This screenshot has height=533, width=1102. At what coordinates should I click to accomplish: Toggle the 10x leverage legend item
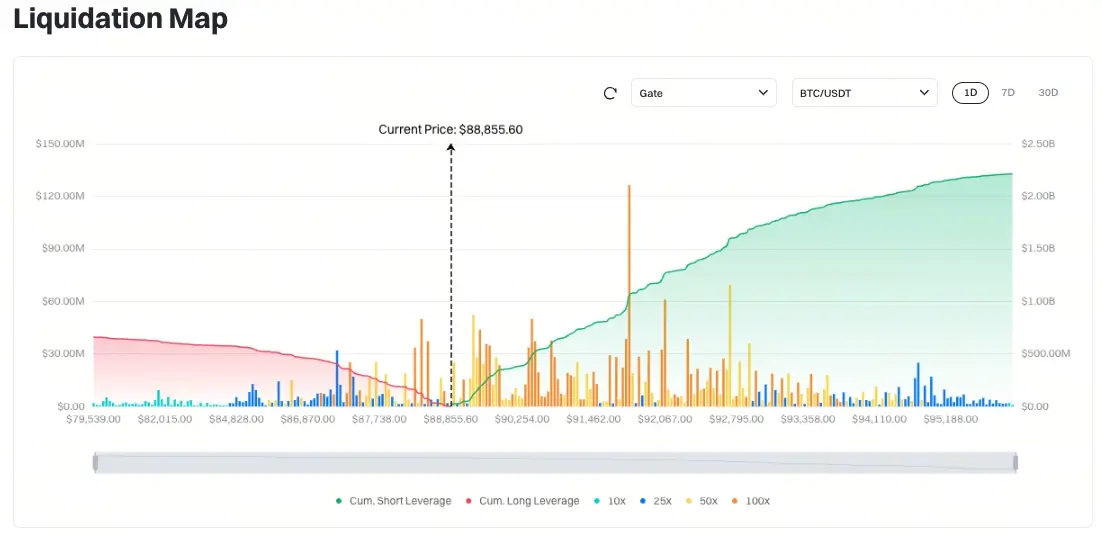(609, 501)
